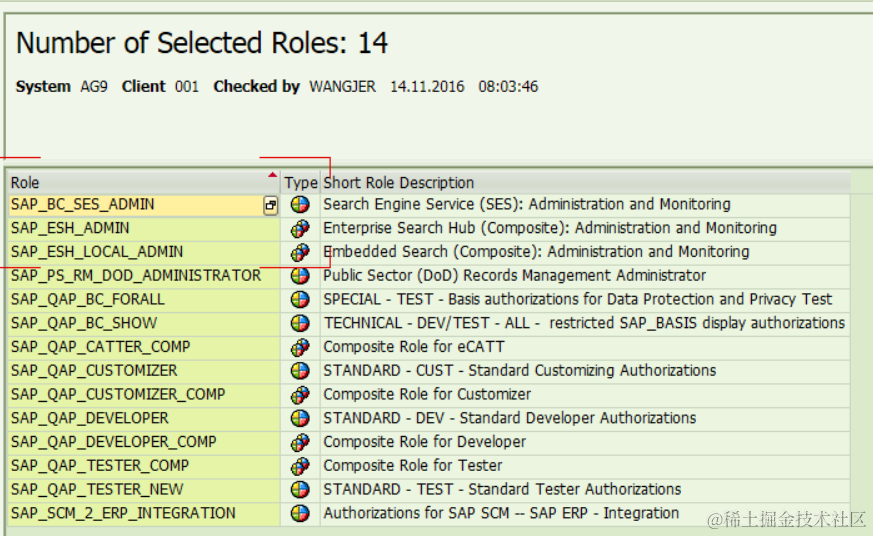This screenshot has height=536, width=873.
Task: Select the SAP_QAP_CUSTOMIZER_COMP role cell
Action: coord(144,395)
